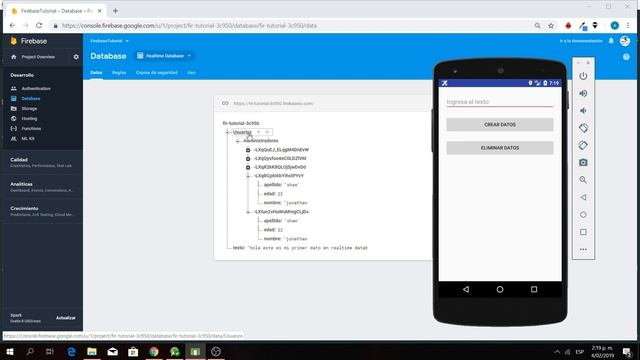Image resolution: width=640 pixels, height=360 pixels.
Task: Open Functions in the sidebar
Action: 31,129
